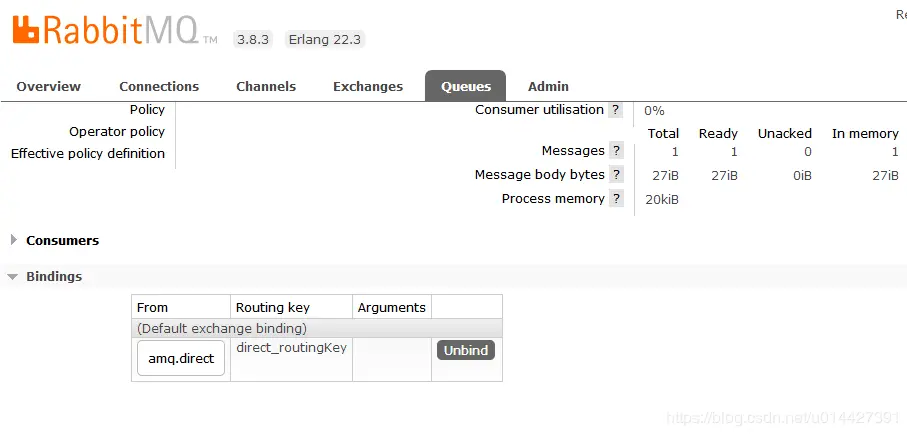Click the Default exchange binding row
Viewport: 907px width, 436px height.
click(x=316, y=328)
